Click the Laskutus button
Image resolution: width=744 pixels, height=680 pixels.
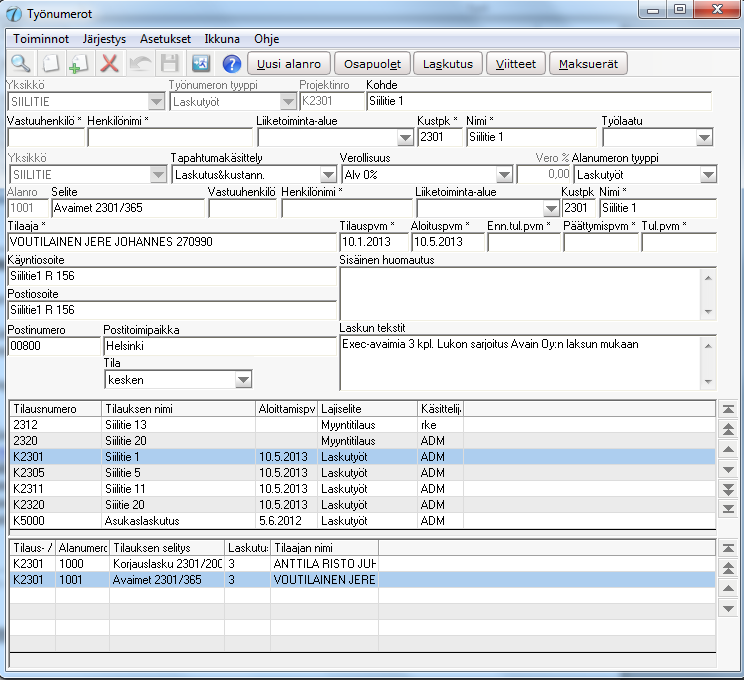pos(447,64)
